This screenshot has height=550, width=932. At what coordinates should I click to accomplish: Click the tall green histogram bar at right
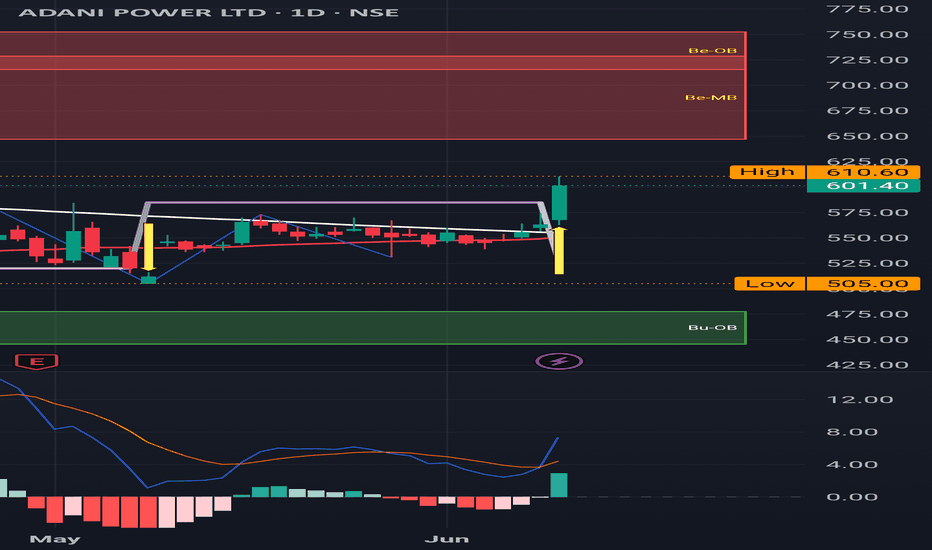559,485
